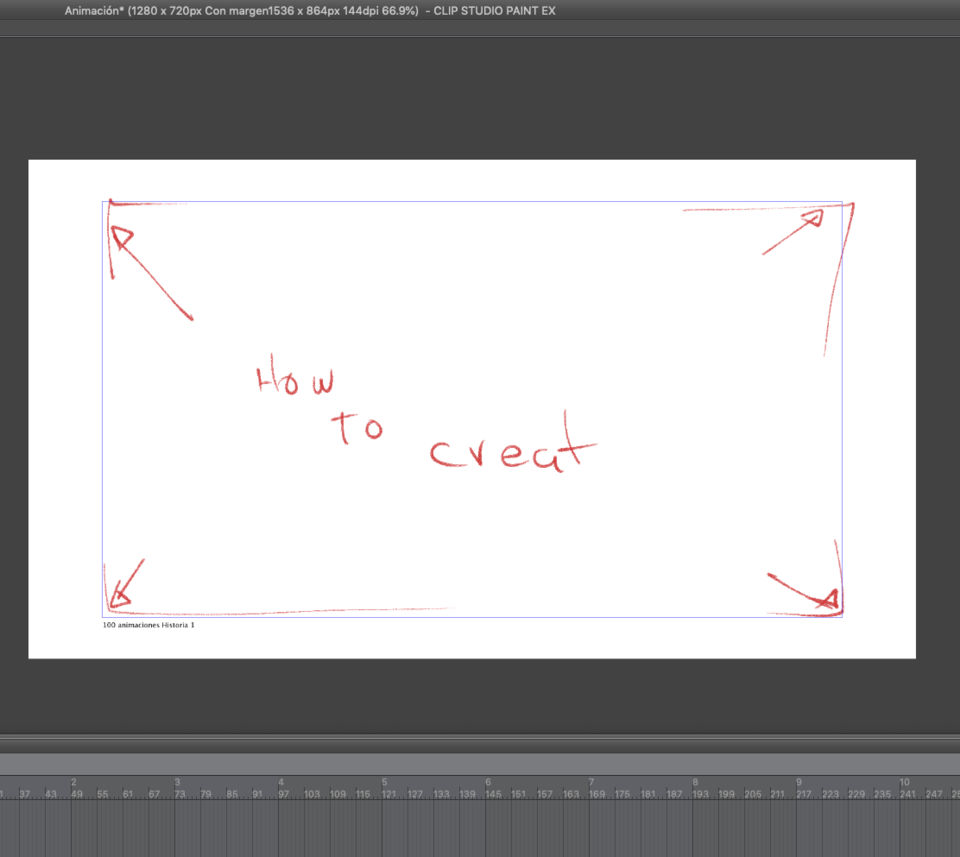The image size is (960, 857).
Task: Click the handwritten "to" on the canvas
Action: [357, 428]
